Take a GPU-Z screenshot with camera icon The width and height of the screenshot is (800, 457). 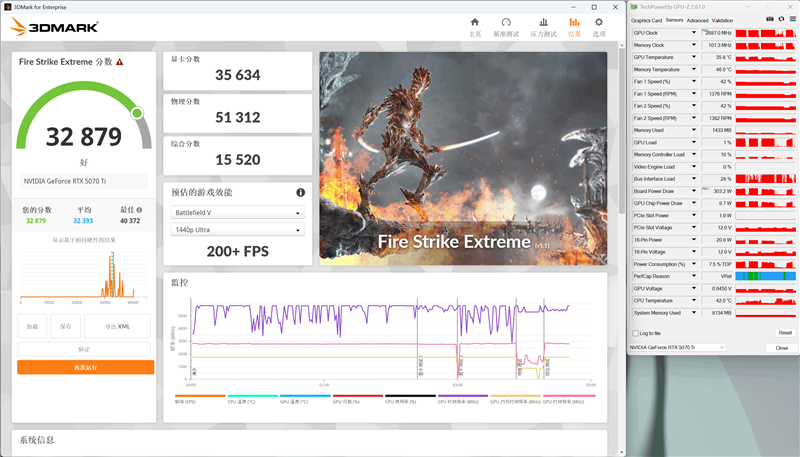pyautogui.click(x=770, y=19)
